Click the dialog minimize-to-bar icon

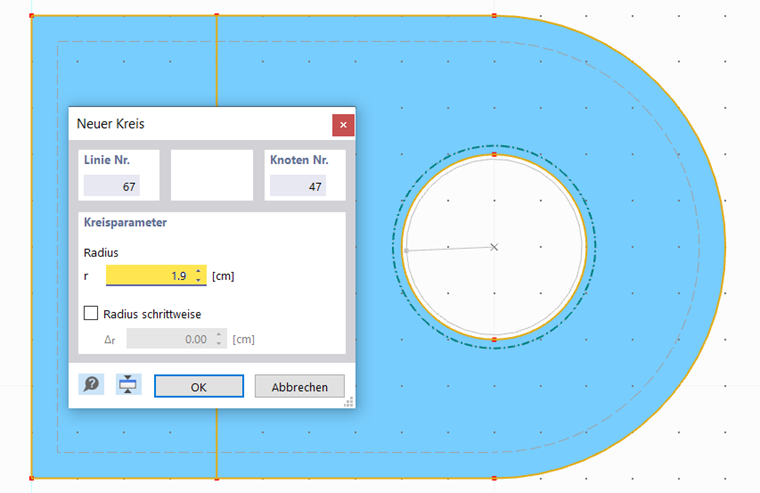pos(128,384)
